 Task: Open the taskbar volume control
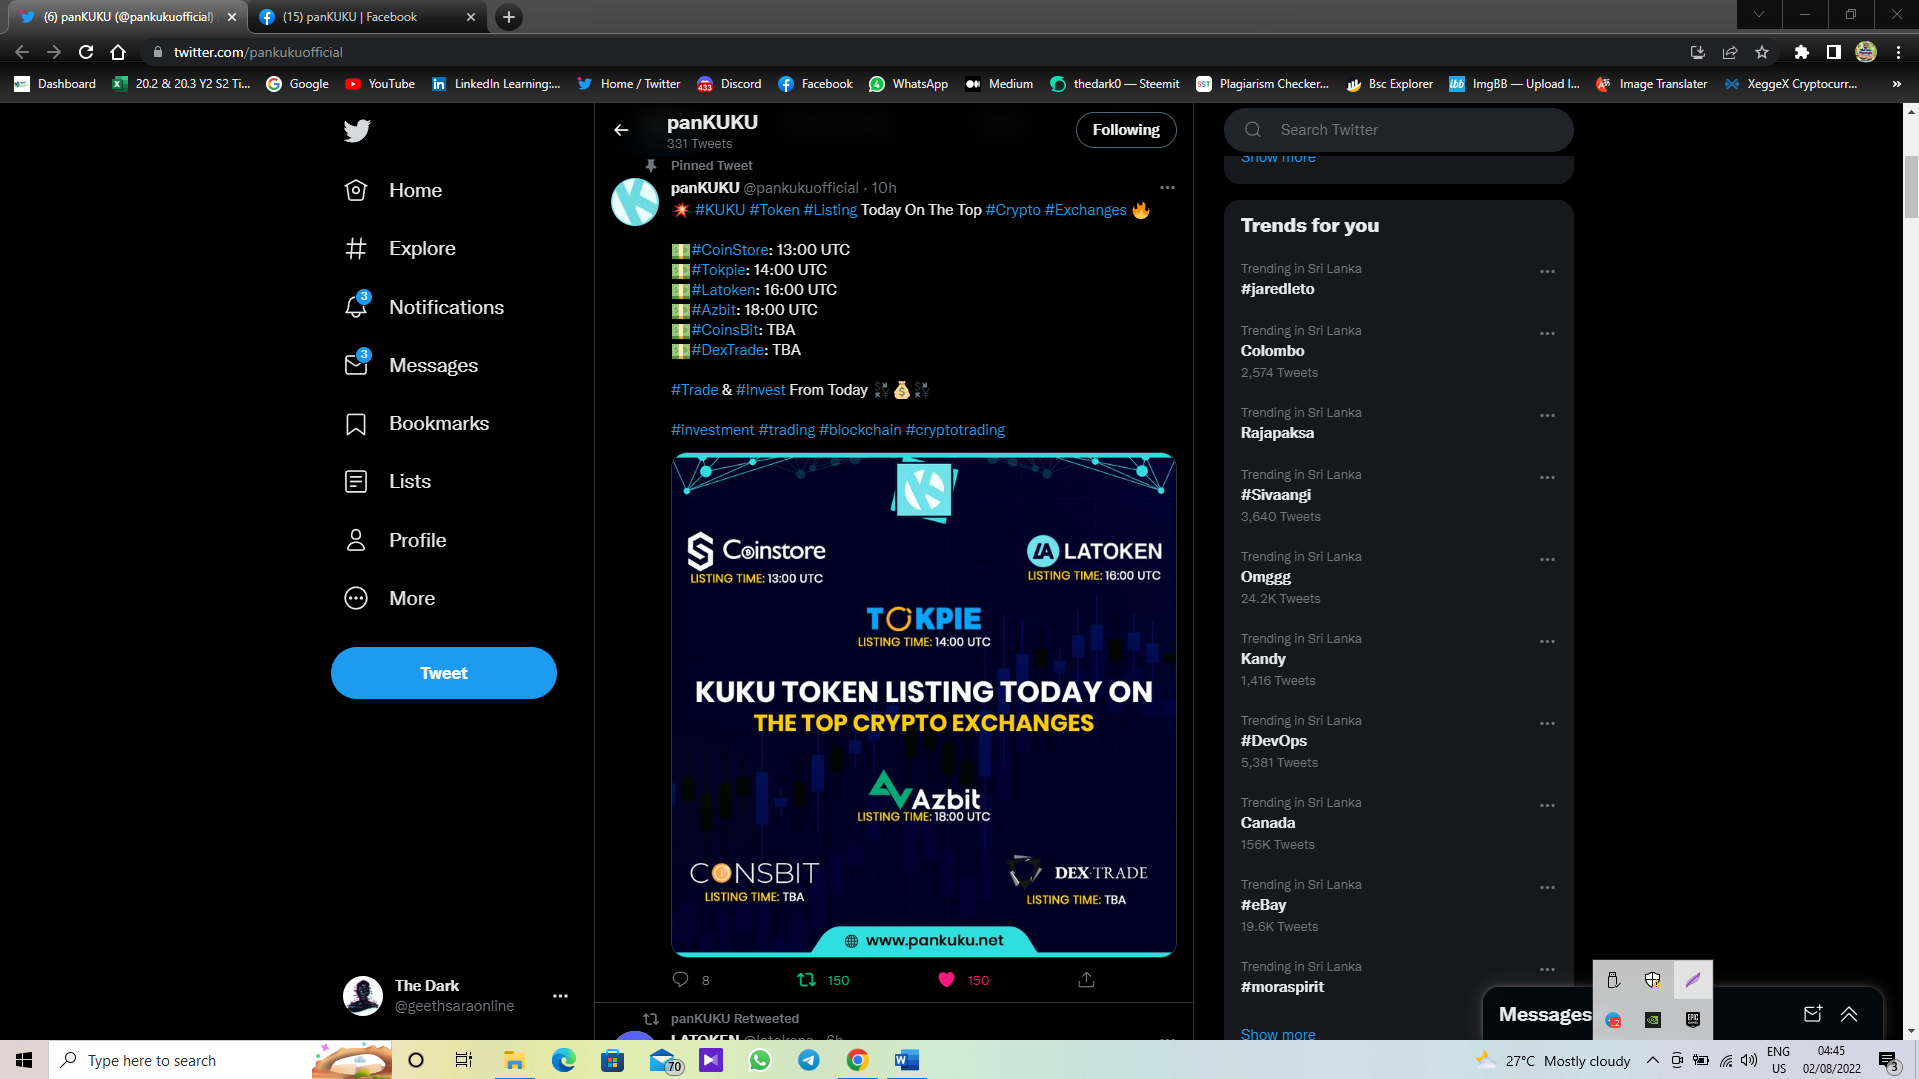(x=1749, y=1060)
